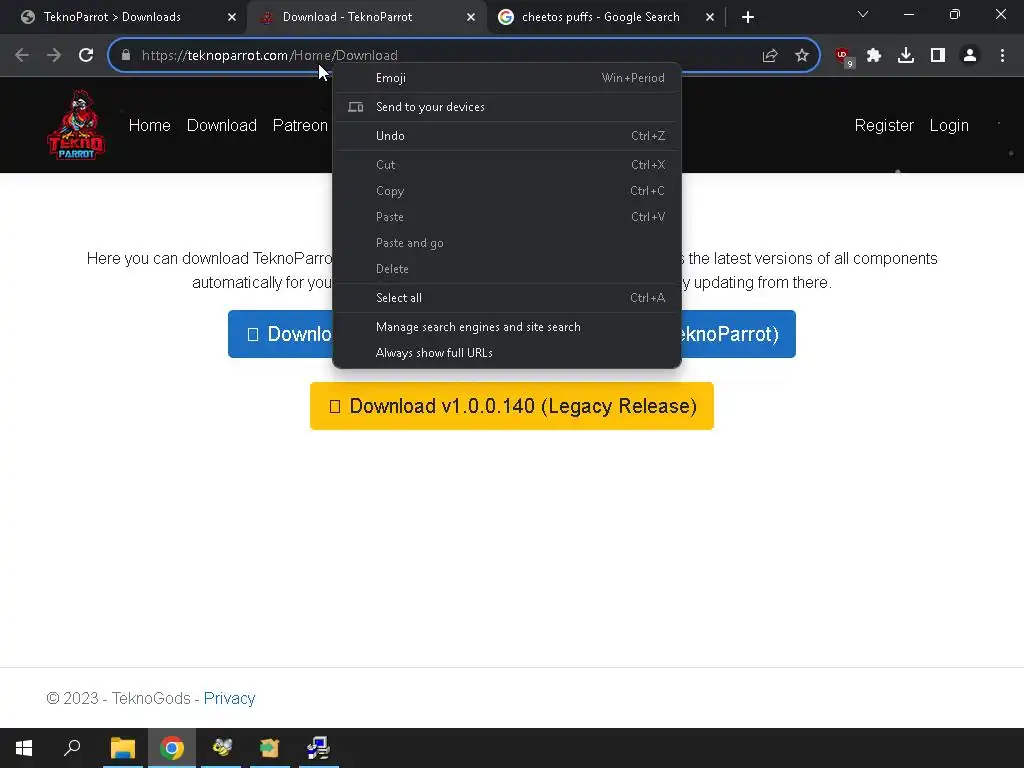Toggle Always show full URLs
This screenshot has width=1024, height=768.
coord(507,353)
